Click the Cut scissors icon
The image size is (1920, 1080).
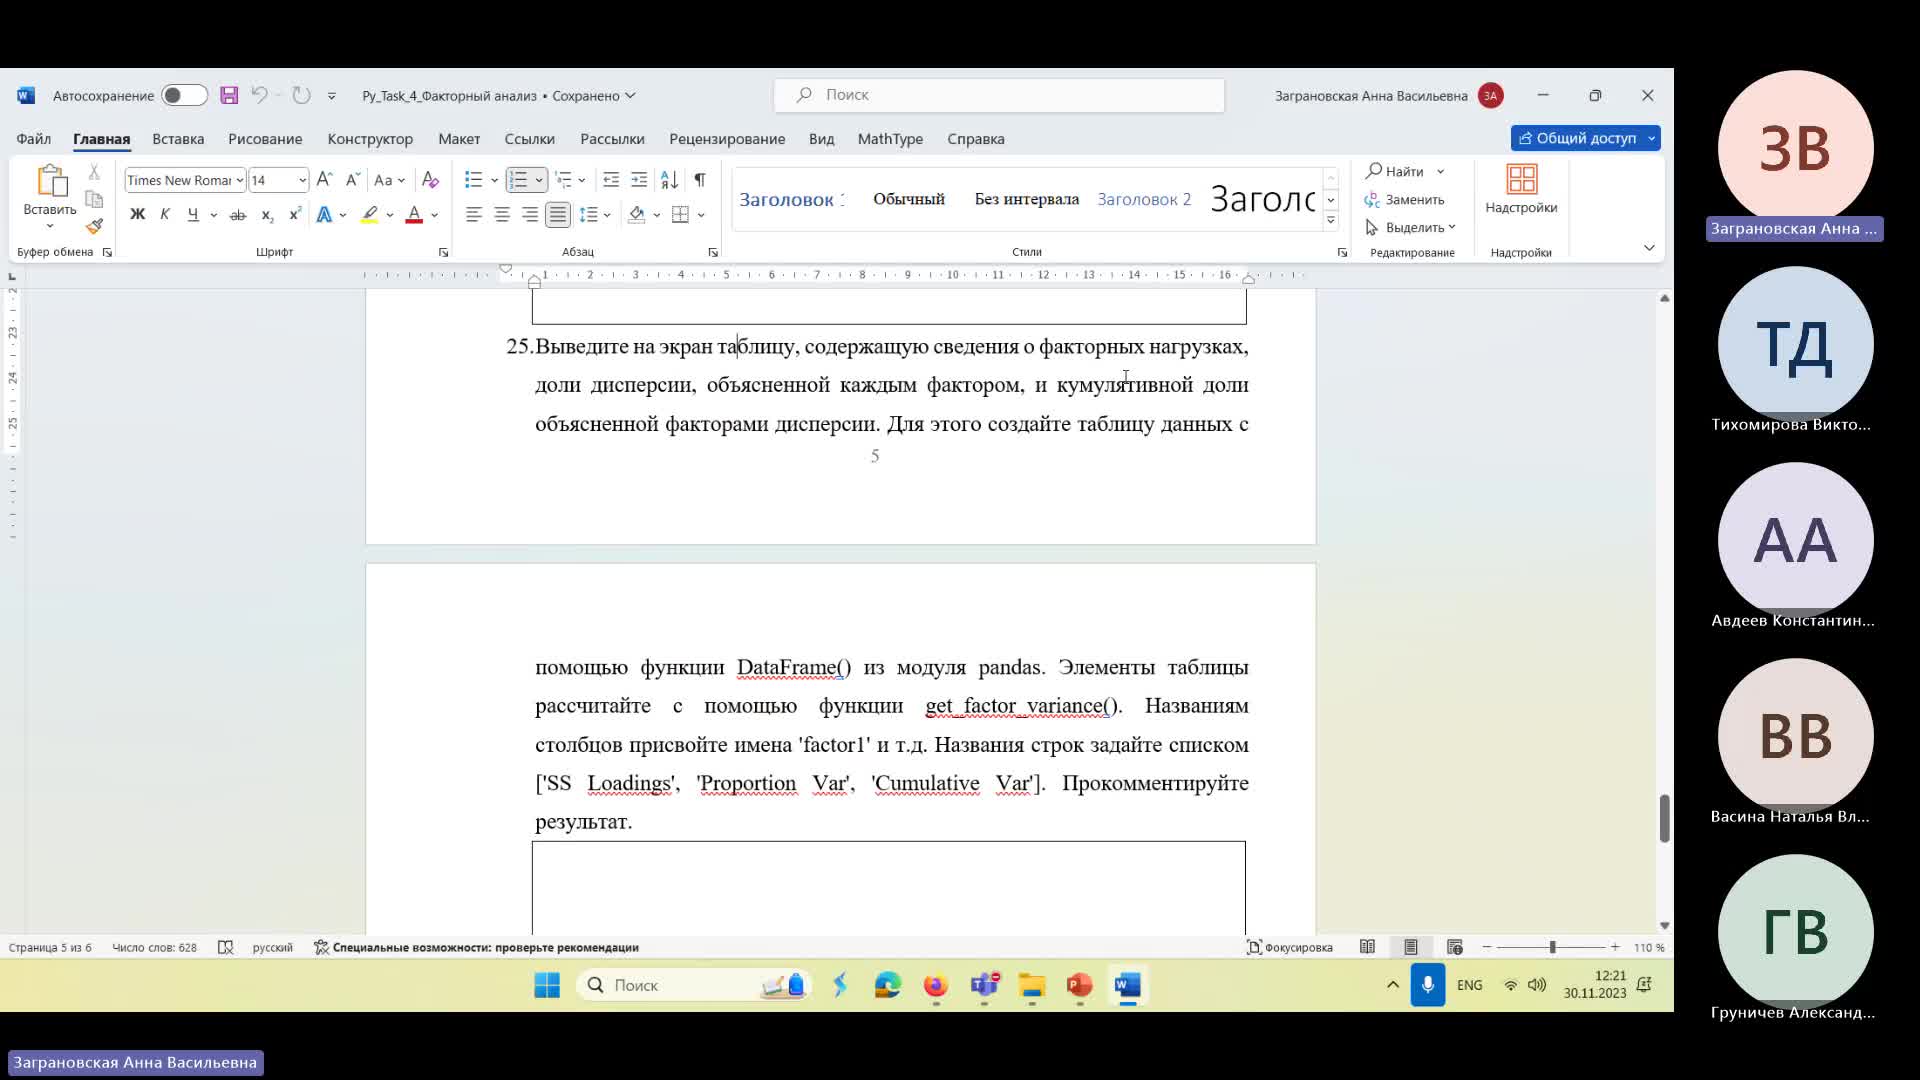click(94, 172)
